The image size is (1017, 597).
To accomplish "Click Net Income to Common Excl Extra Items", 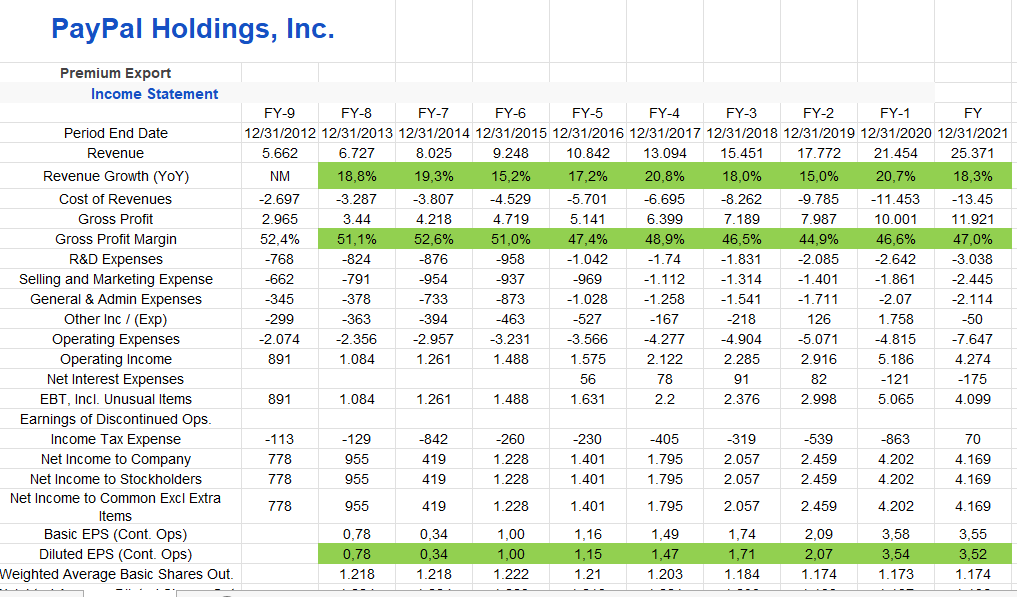I will 115,507.
